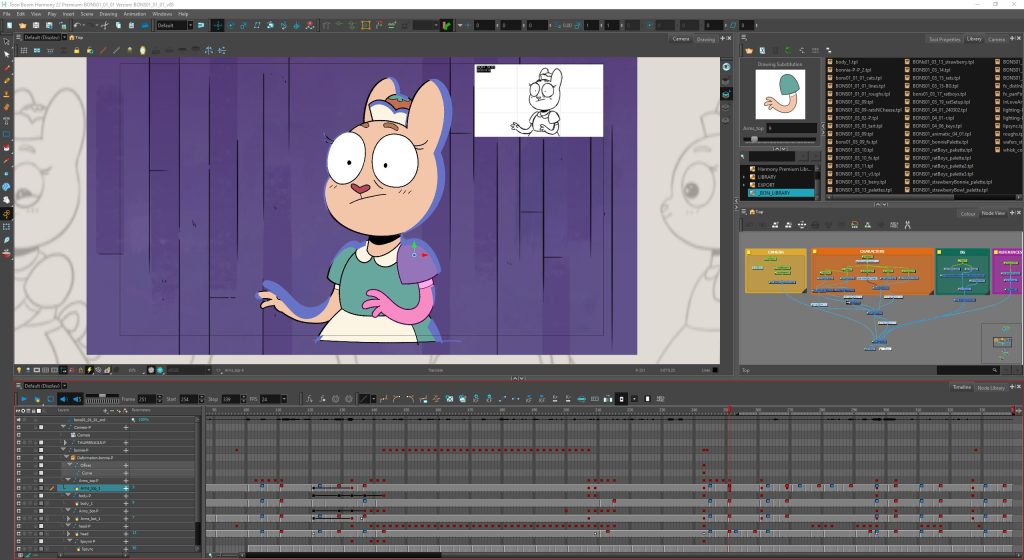Viewport: 1024px width, 560px height.
Task: Click the scissors icon in Node View toolbar
Action: (x=907, y=225)
